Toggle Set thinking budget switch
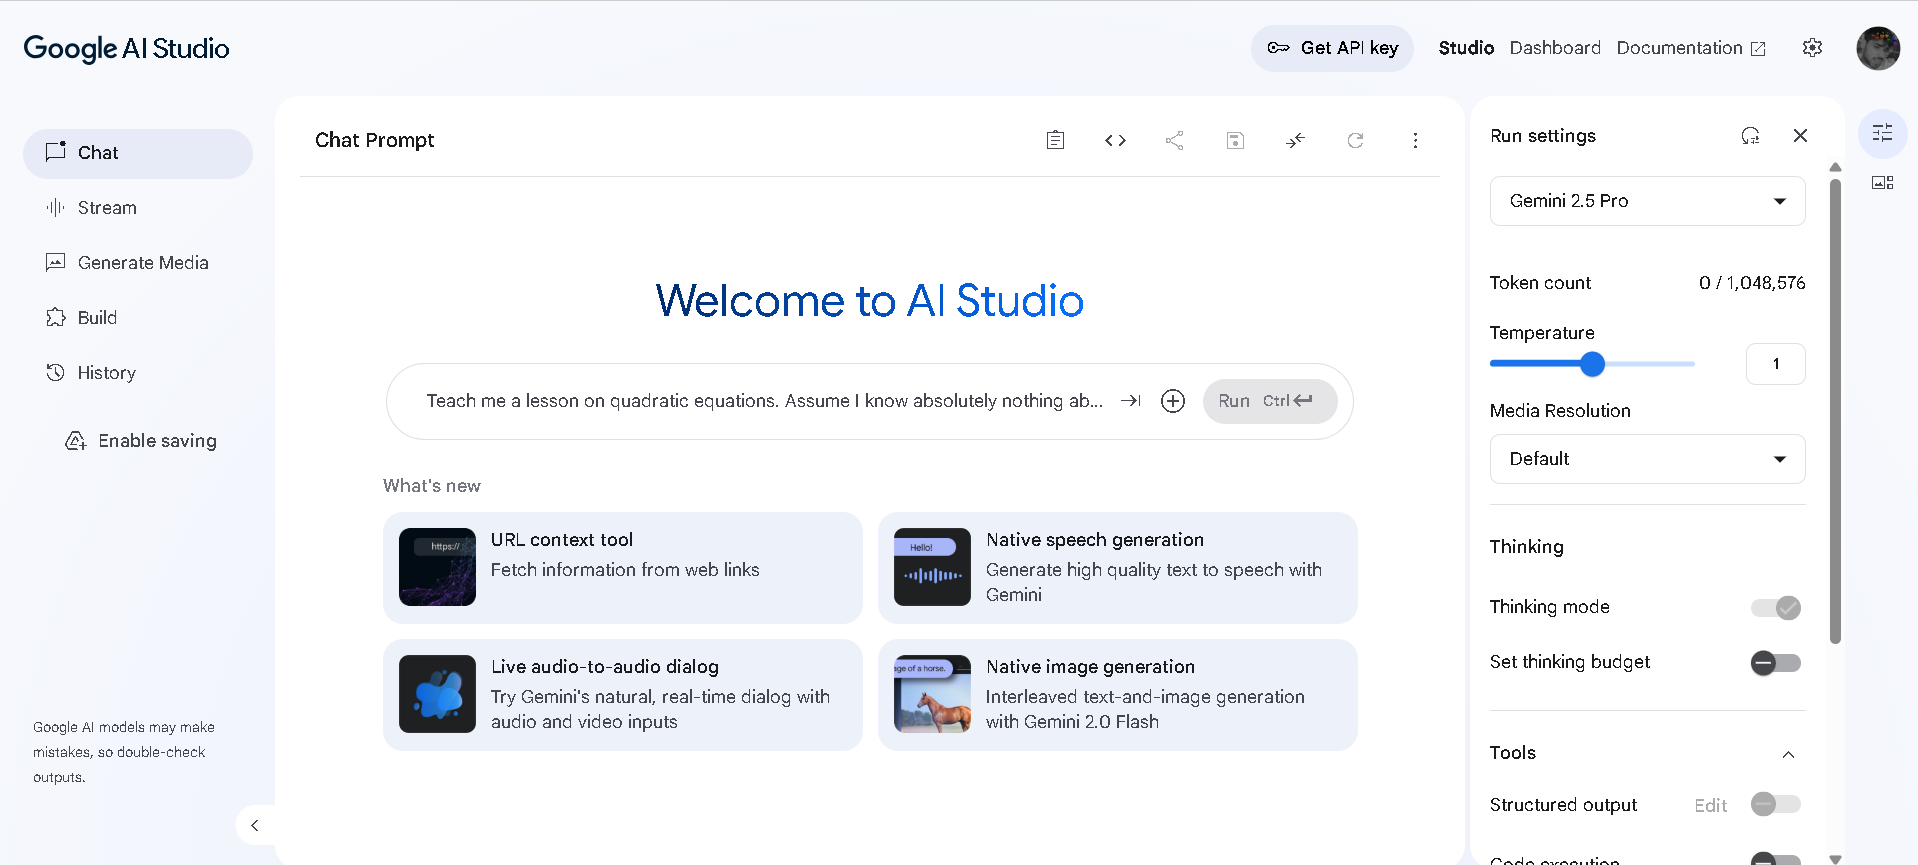1918x865 pixels. pos(1776,662)
